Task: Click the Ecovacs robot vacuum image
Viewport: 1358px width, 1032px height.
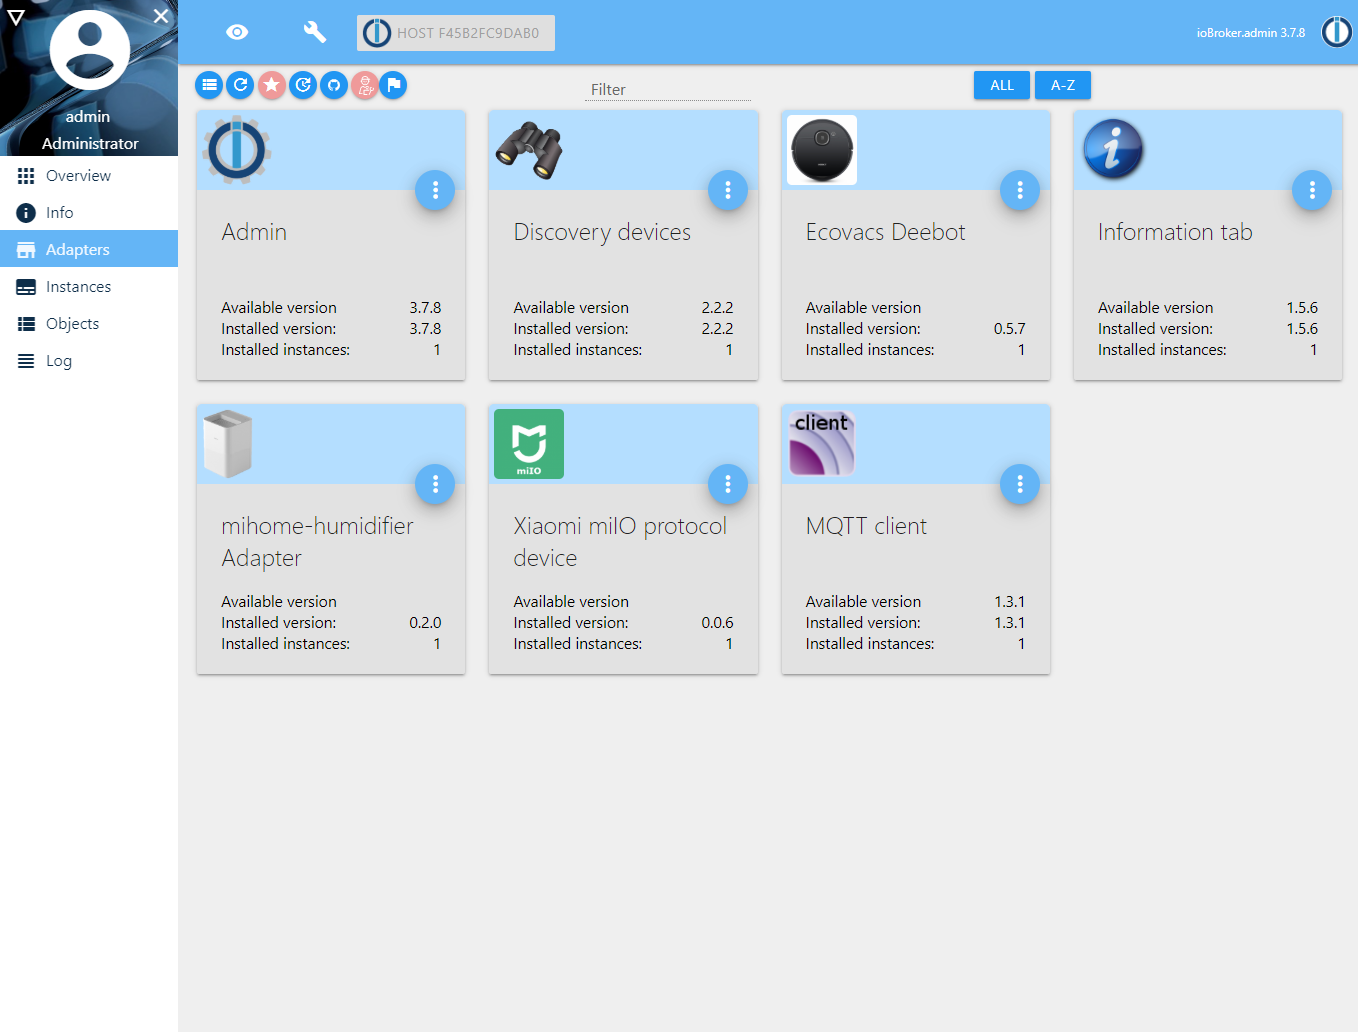Action: point(822,150)
